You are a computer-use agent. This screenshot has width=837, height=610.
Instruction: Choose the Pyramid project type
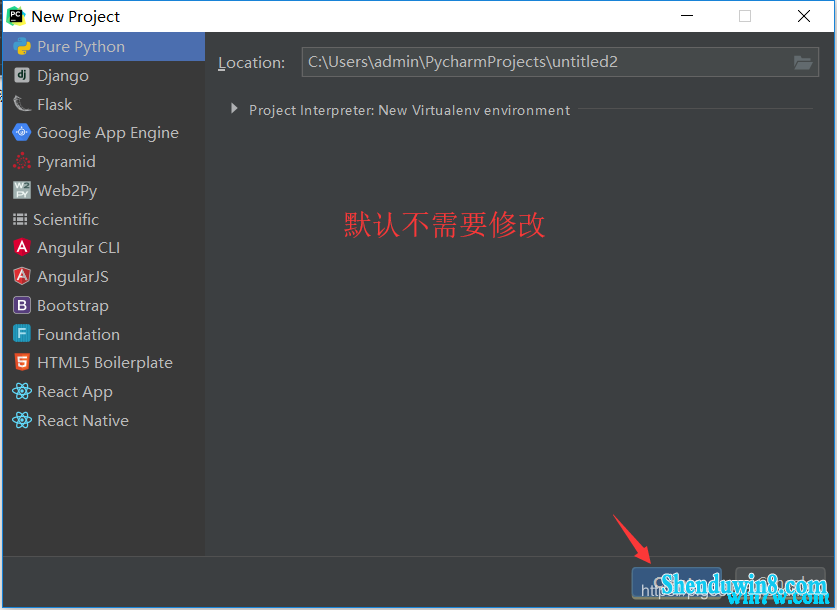click(x=104, y=161)
